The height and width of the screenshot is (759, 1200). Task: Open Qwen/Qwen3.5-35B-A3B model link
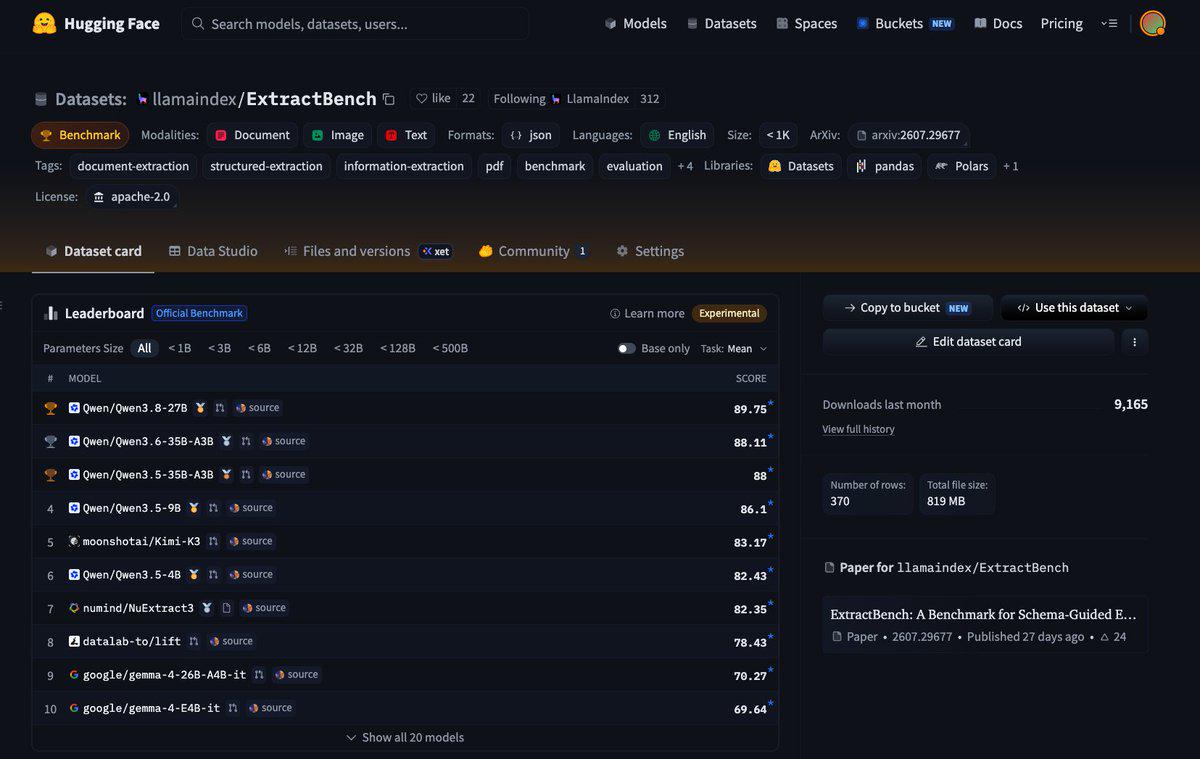[x=148, y=475]
